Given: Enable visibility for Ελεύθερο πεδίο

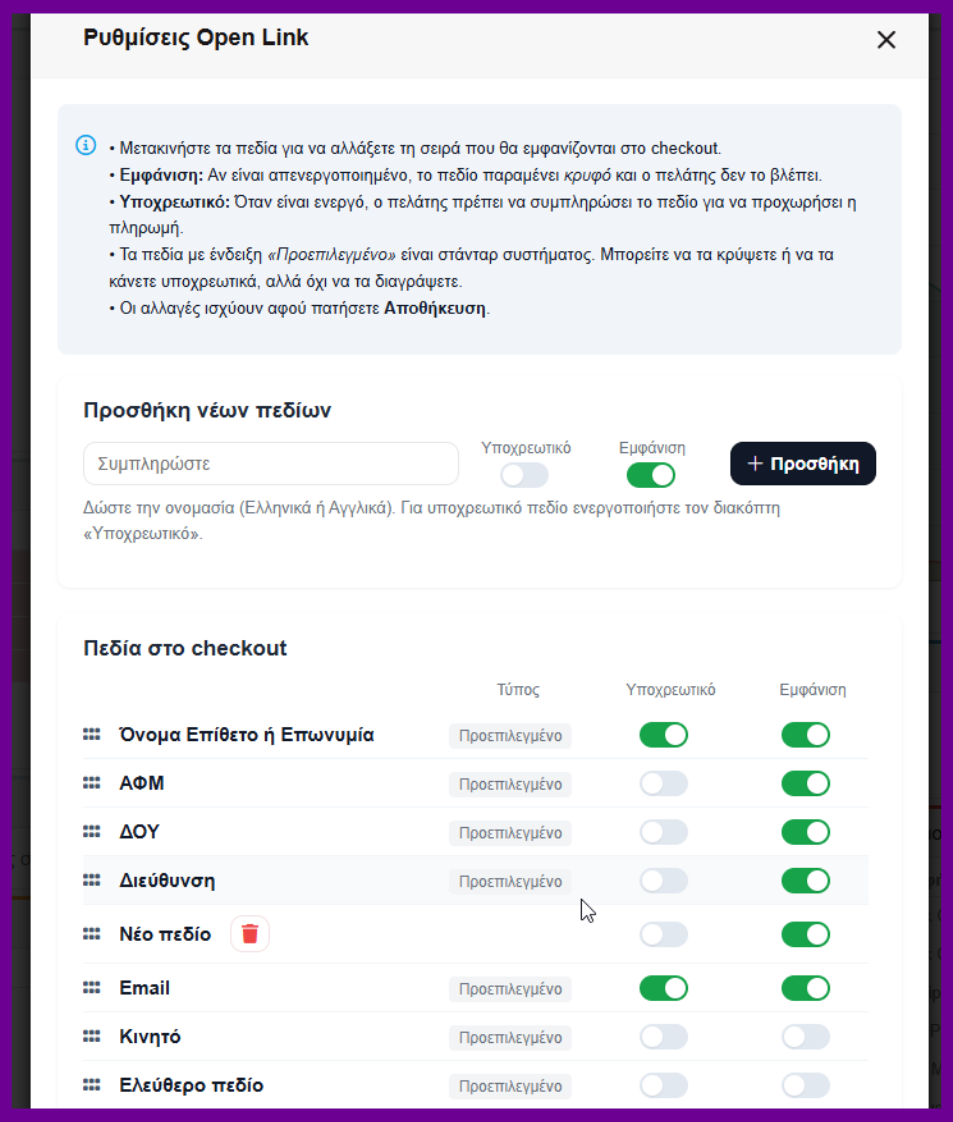Looking at the screenshot, I should [806, 1085].
